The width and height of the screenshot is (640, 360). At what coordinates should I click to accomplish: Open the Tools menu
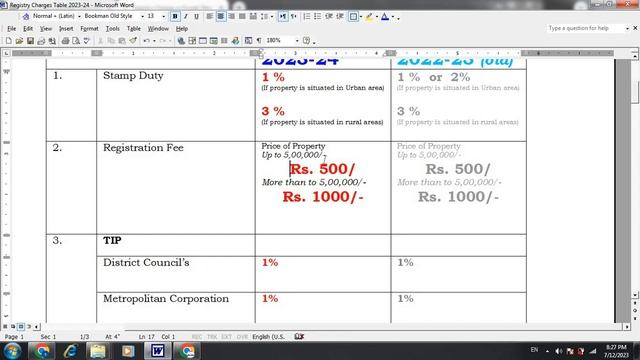(112, 29)
